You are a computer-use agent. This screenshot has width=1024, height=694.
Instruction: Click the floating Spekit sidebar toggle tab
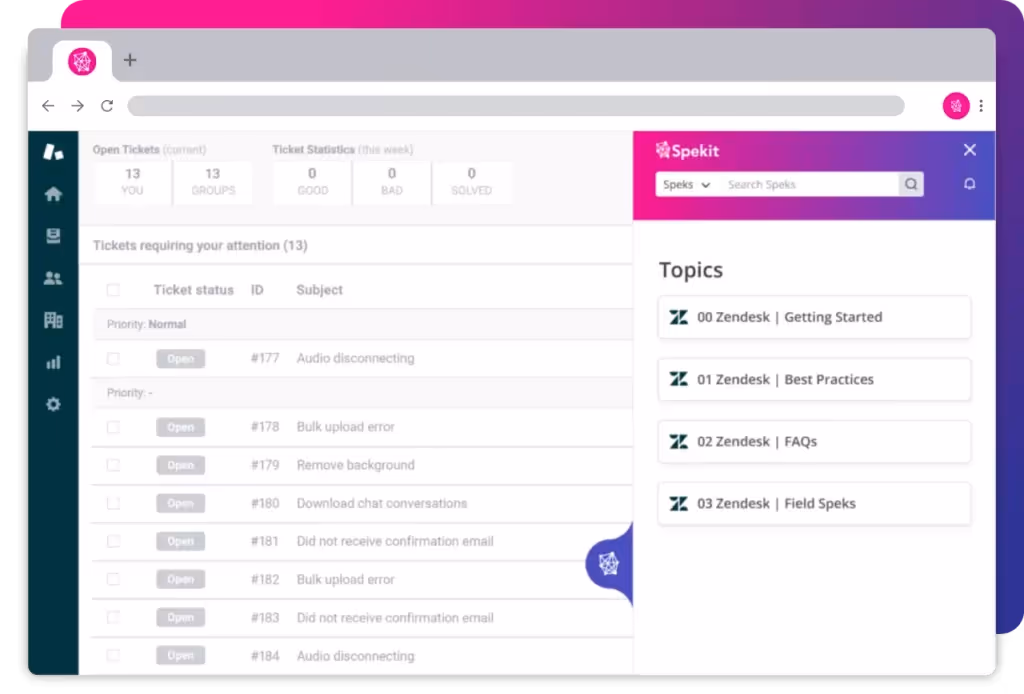(609, 563)
